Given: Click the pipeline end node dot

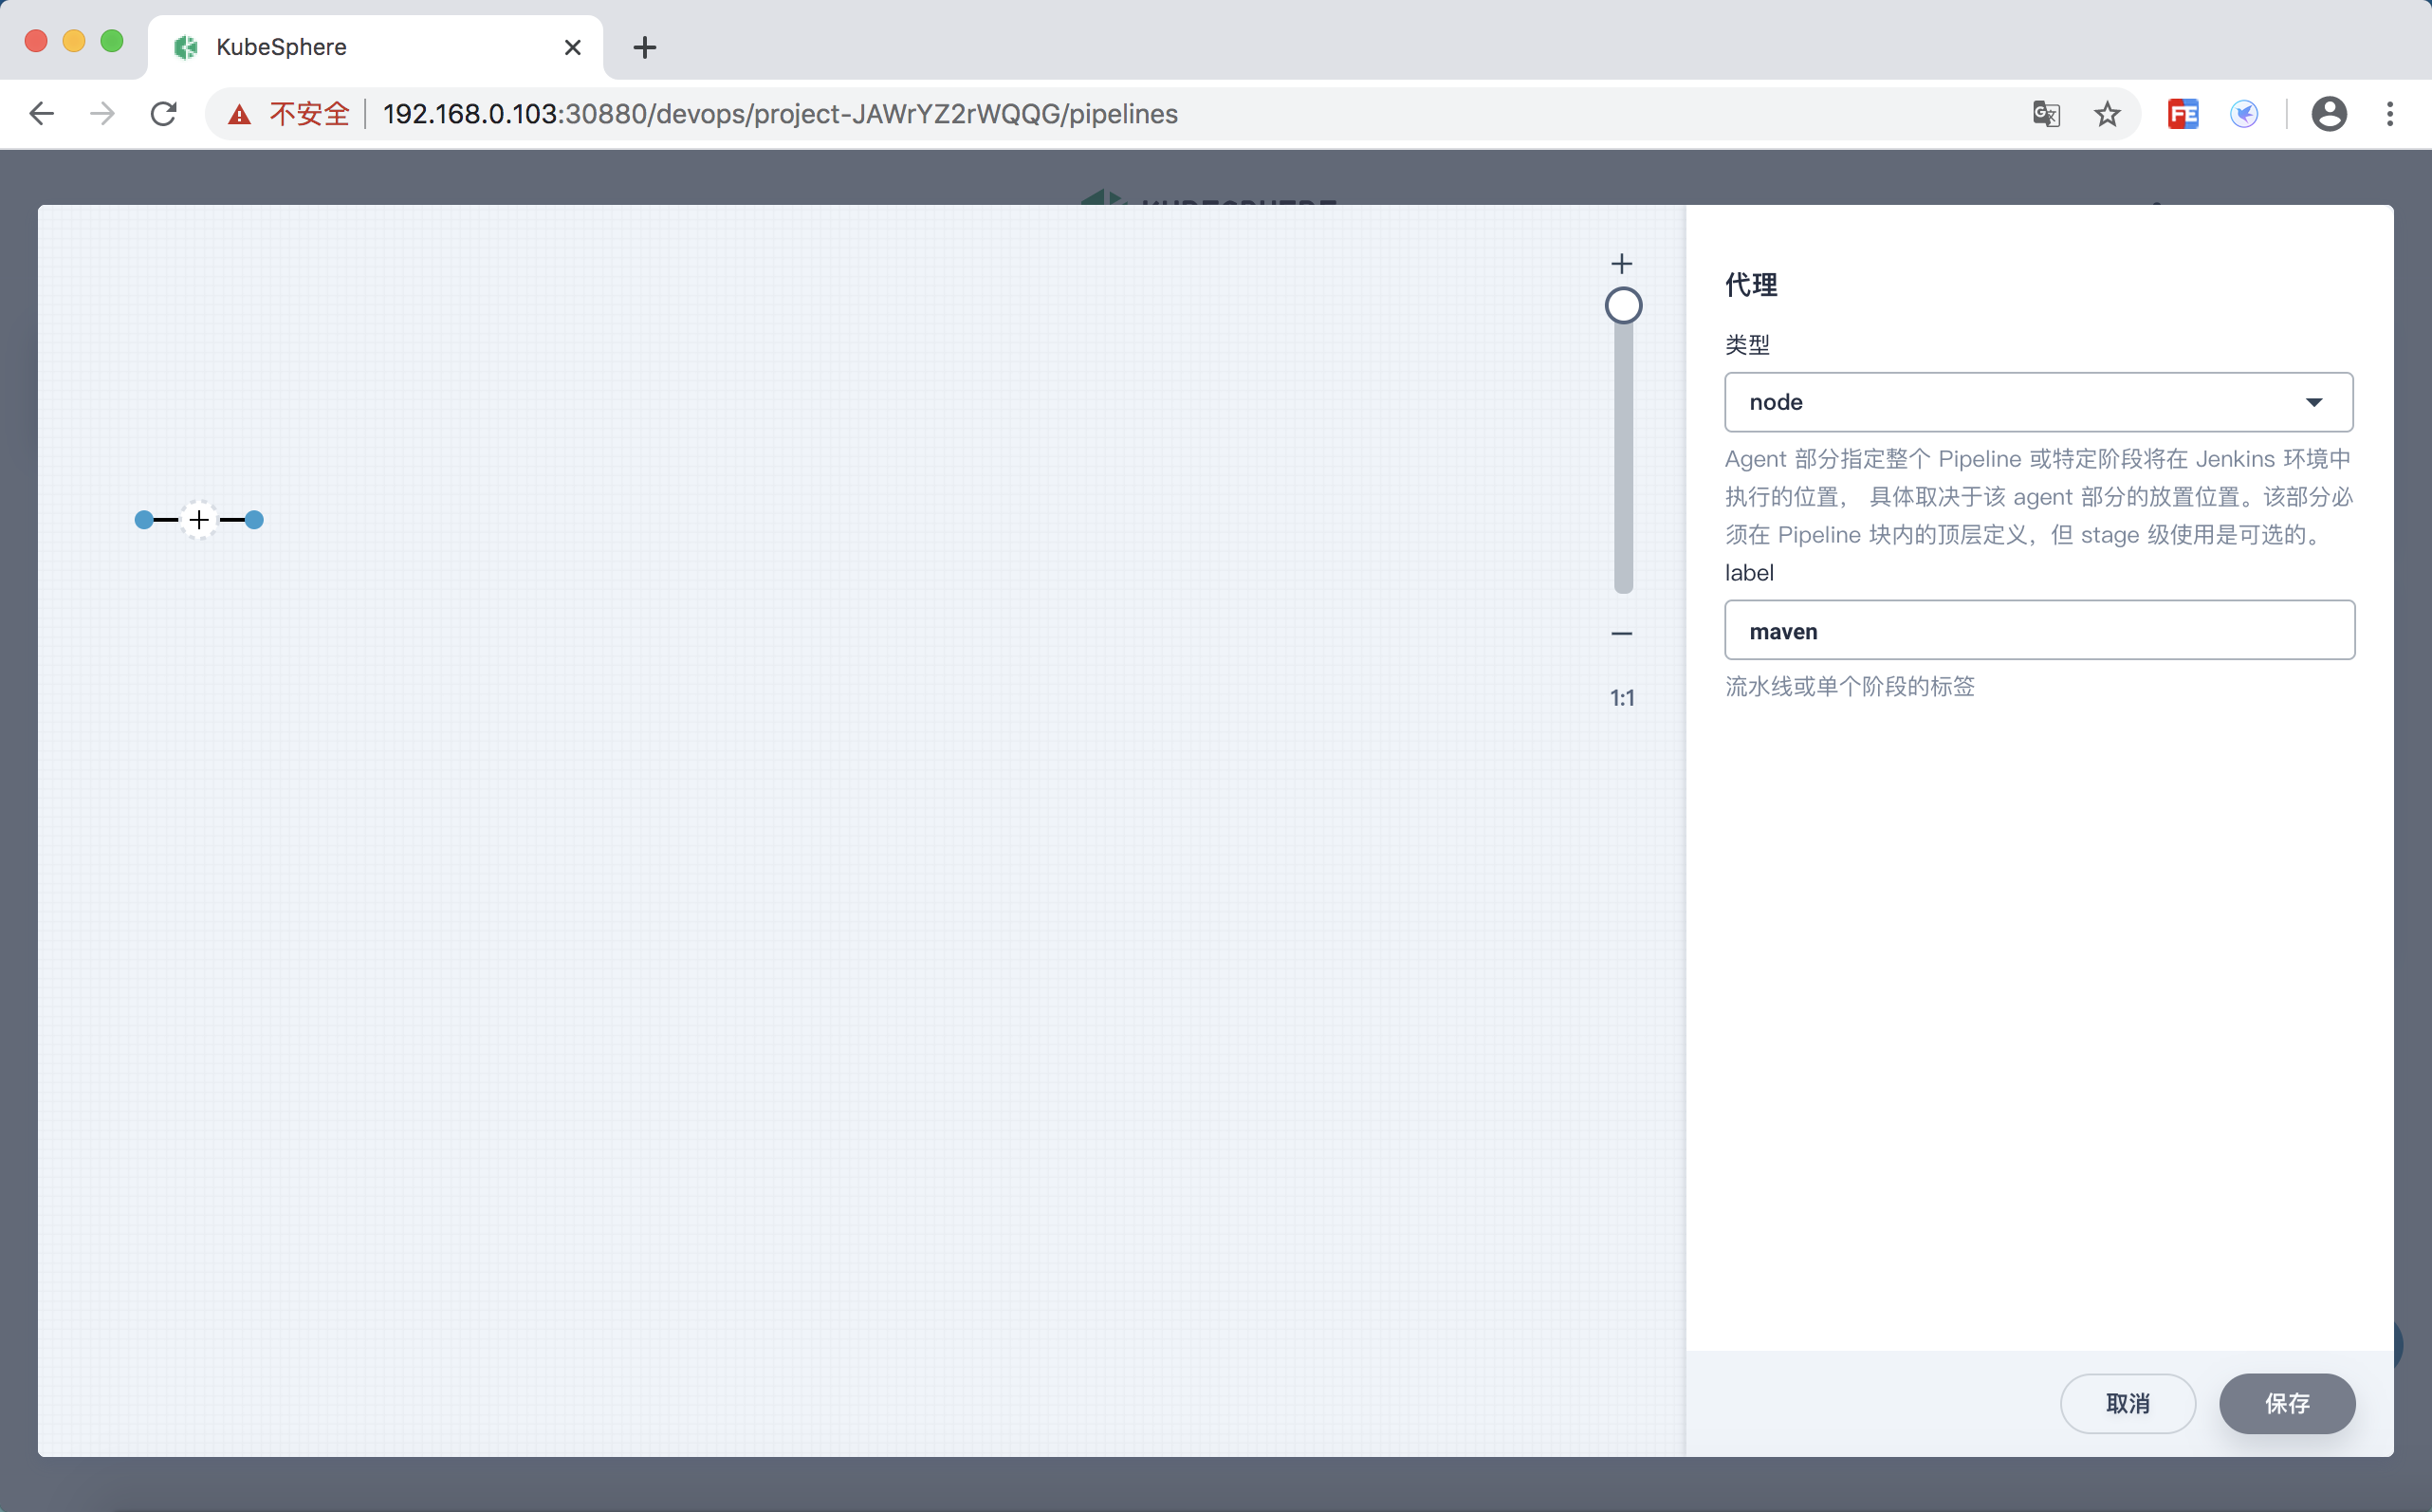Looking at the screenshot, I should 254,520.
